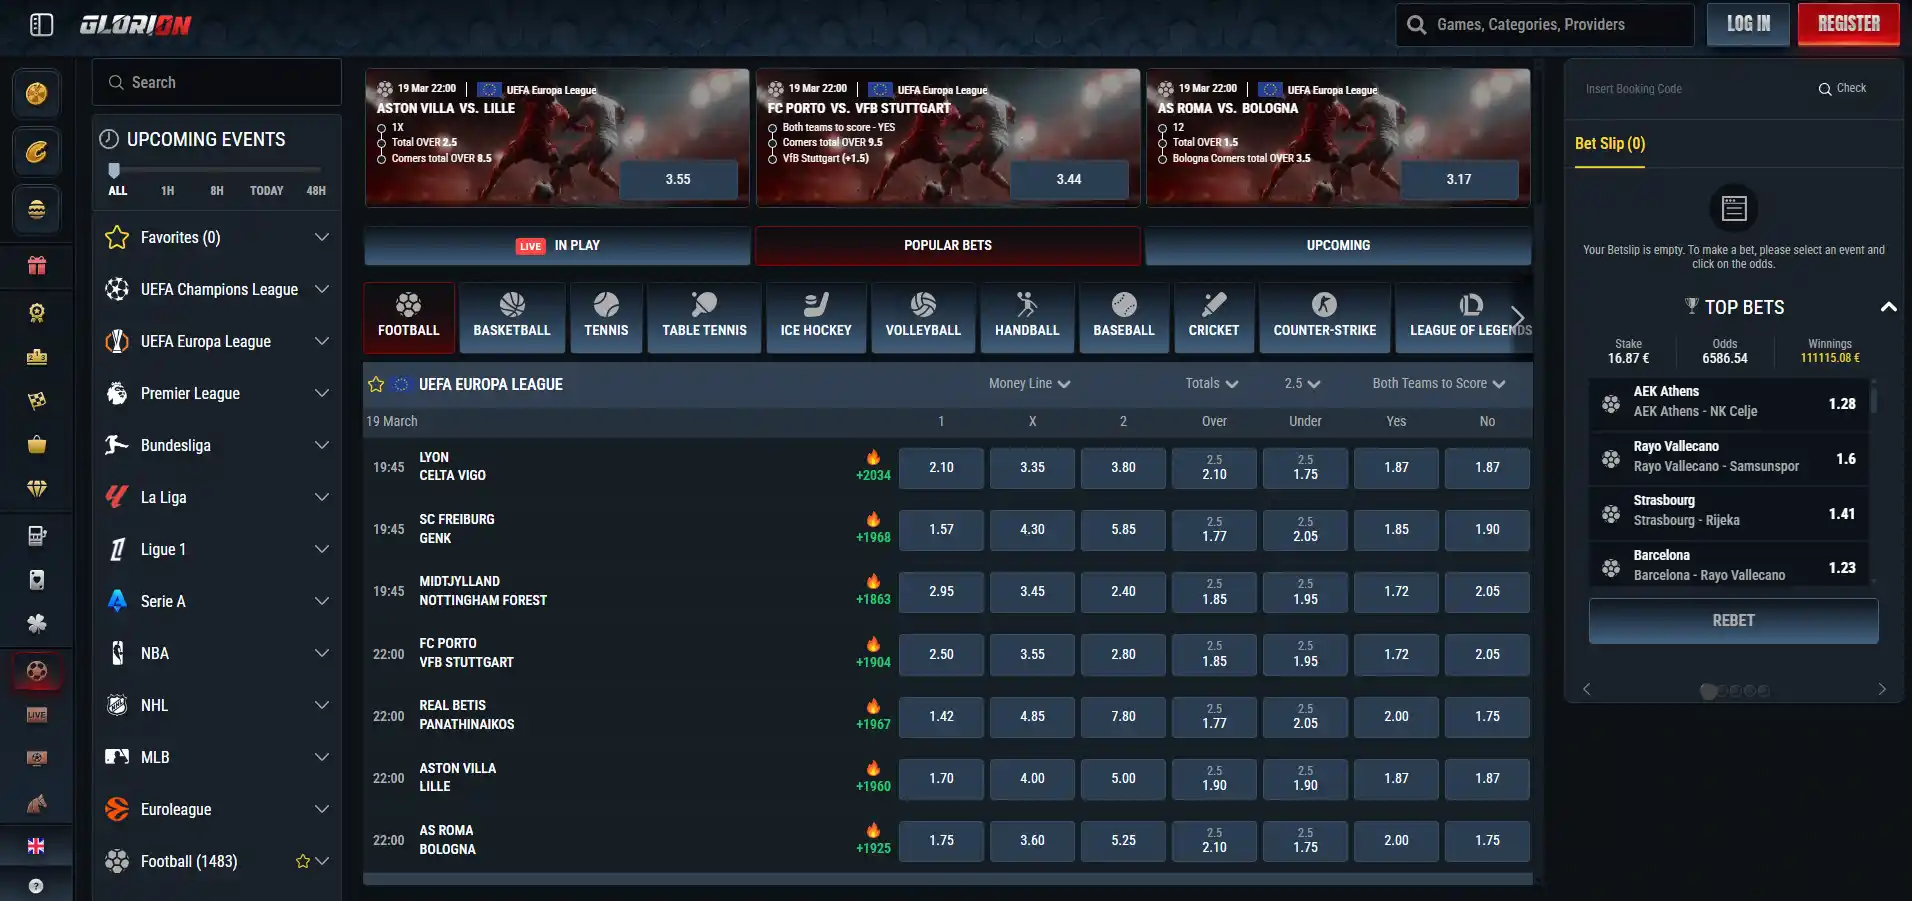Click the REGISTER button
This screenshot has width=1912, height=901.
coord(1848,24)
